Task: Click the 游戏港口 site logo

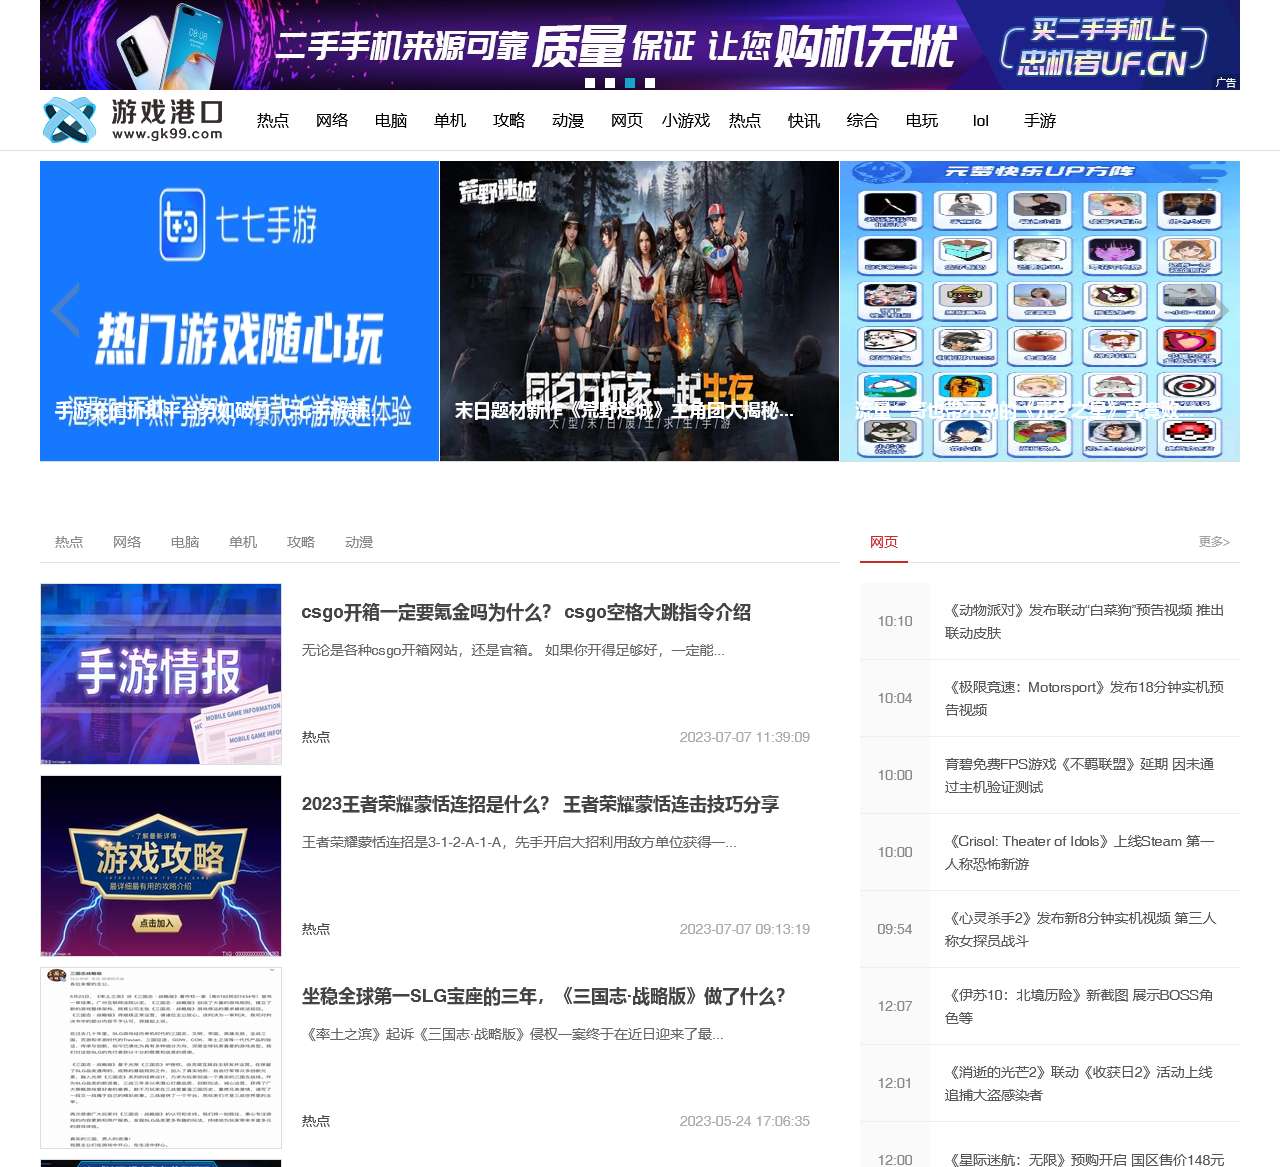Action: tap(133, 120)
